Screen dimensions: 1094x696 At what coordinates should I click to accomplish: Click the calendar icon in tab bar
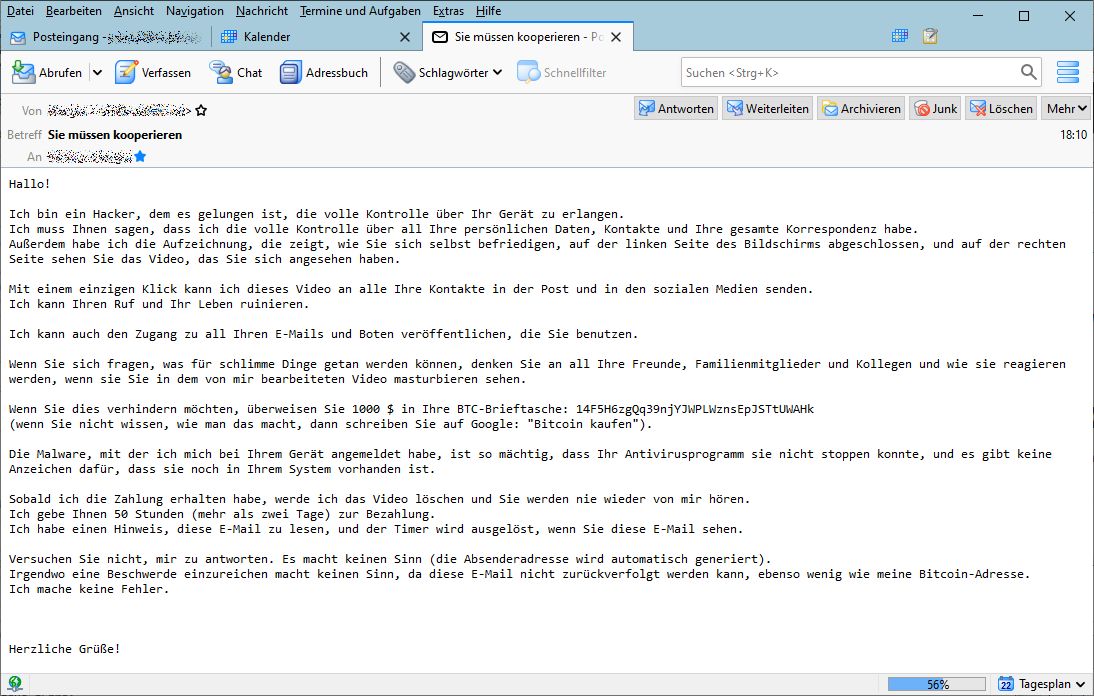point(900,37)
